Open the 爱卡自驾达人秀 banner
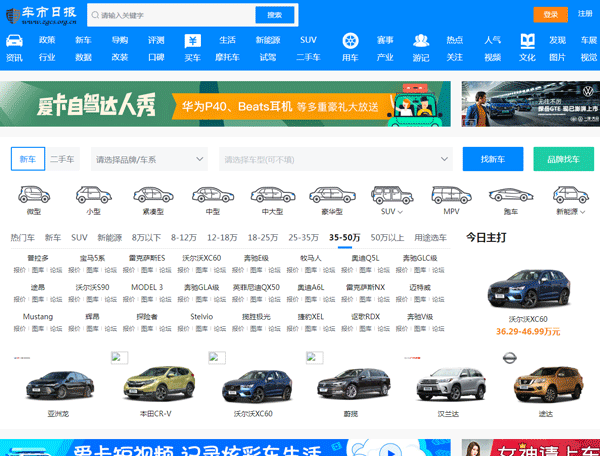The width and height of the screenshot is (600, 456). pyautogui.click(x=225, y=104)
